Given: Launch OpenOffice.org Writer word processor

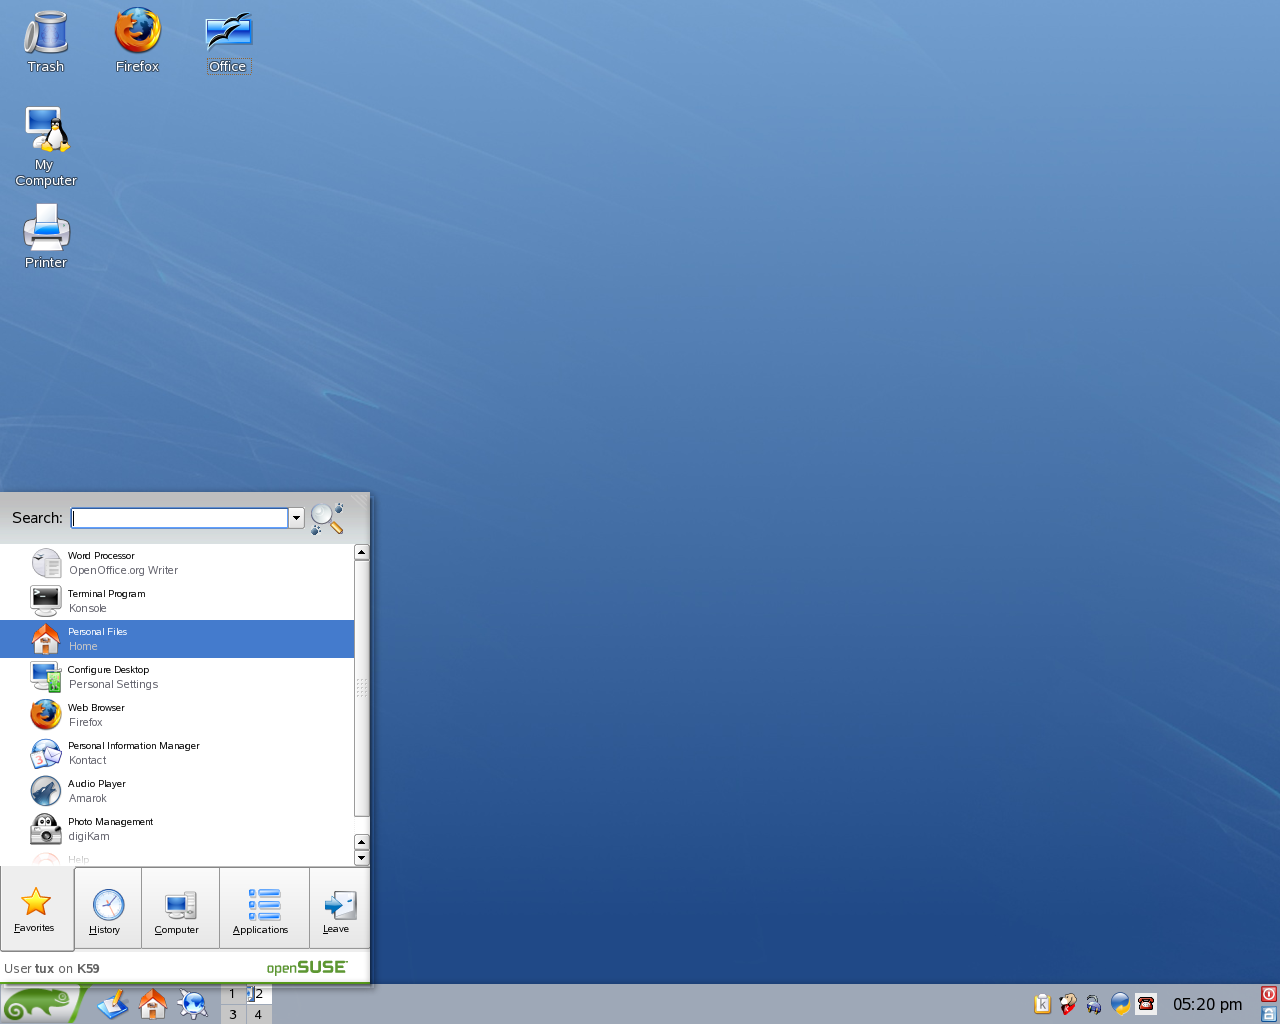Looking at the screenshot, I should (x=177, y=563).
